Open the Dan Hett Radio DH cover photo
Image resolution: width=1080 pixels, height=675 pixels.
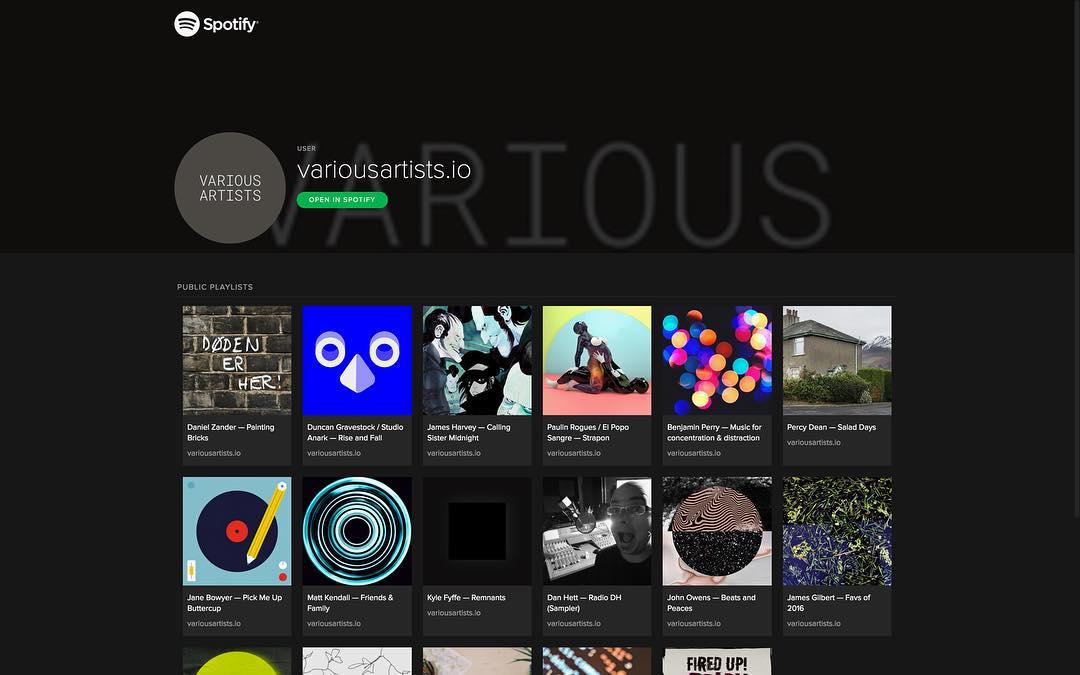click(x=596, y=531)
